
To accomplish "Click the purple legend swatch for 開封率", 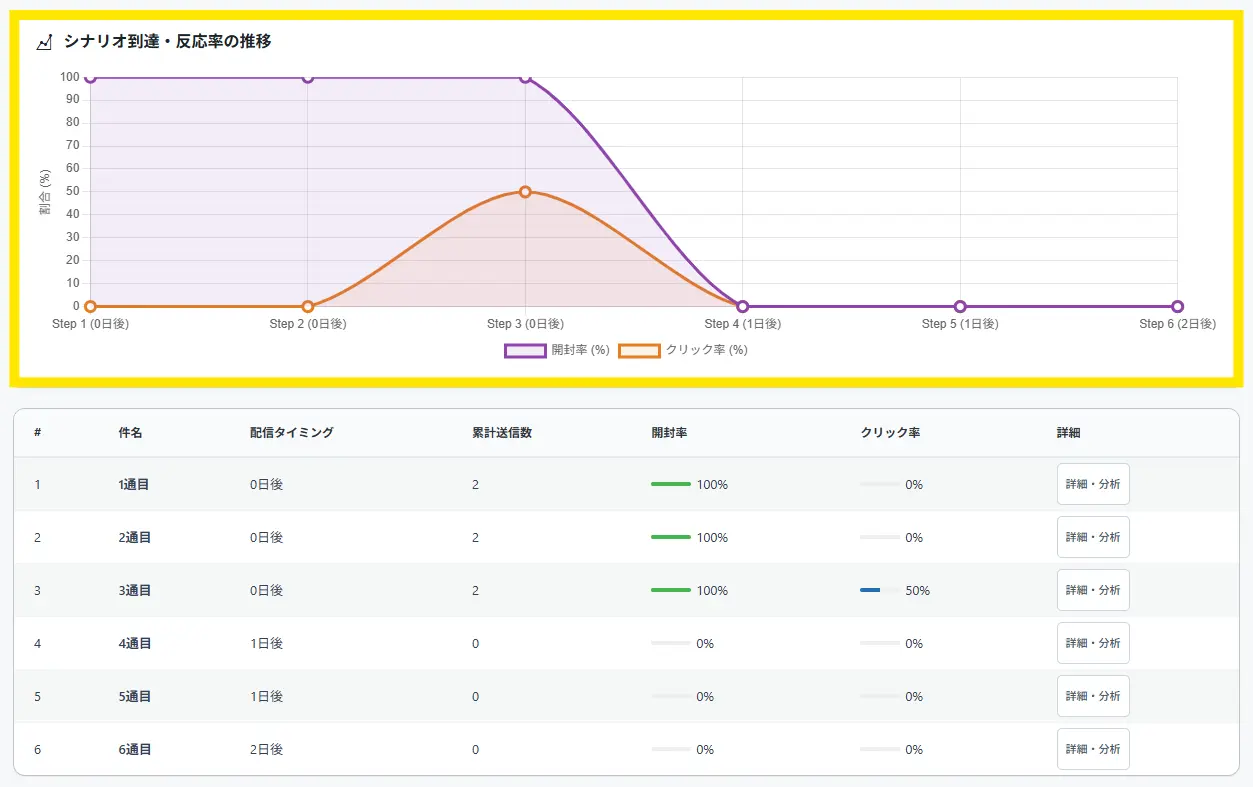I will [x=525, y=350].
